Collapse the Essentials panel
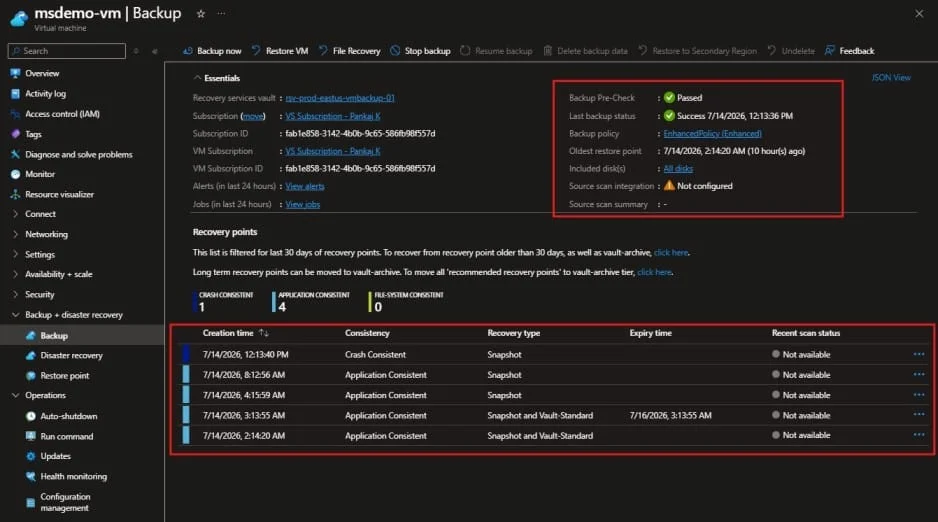 197,78
